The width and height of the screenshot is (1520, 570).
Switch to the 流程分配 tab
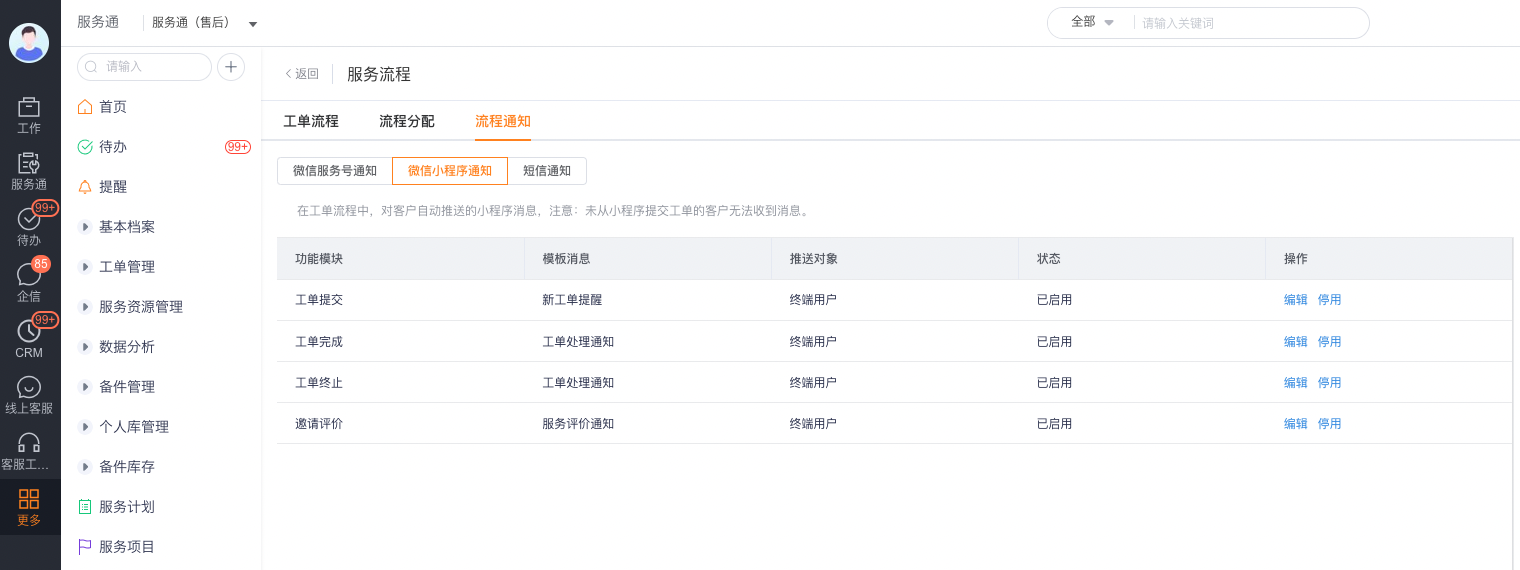pyautogui.click(x=407, y=121)
